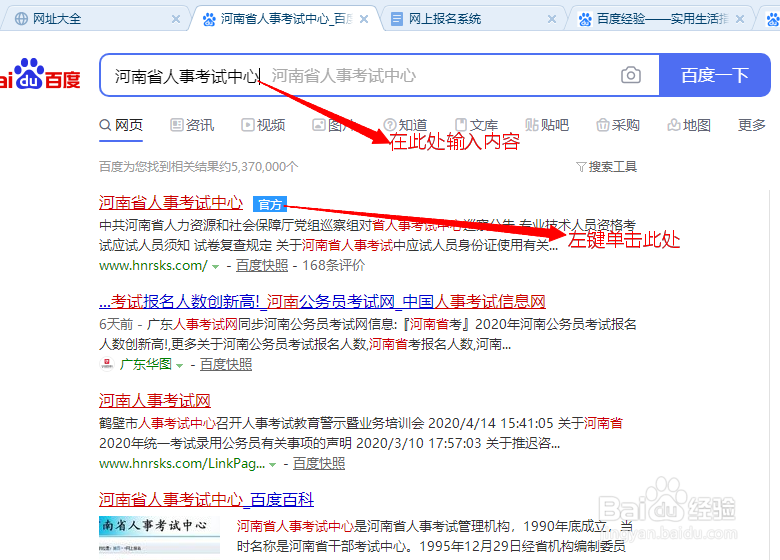
Task: Close the 网上报名系统 tab
Action: coord(552,19)
